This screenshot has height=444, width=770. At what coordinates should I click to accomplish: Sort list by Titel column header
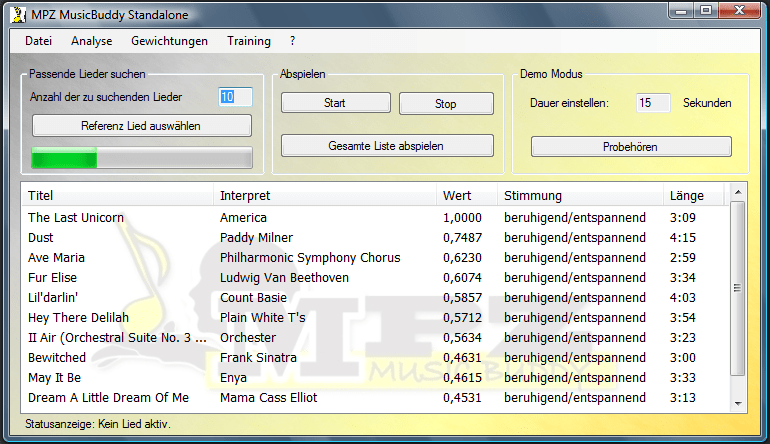117,195
